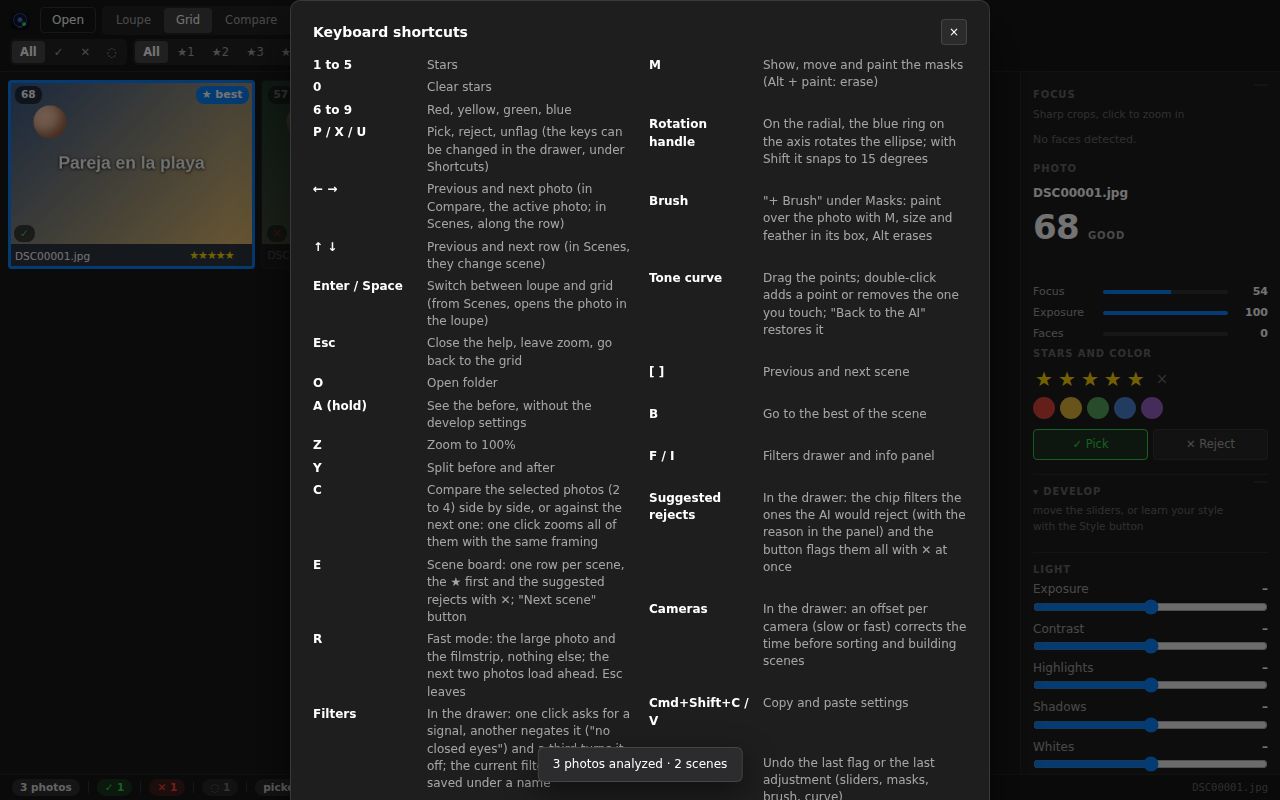Filter by three star rating
1280x800 pixels.
click(x=255, y=52)
